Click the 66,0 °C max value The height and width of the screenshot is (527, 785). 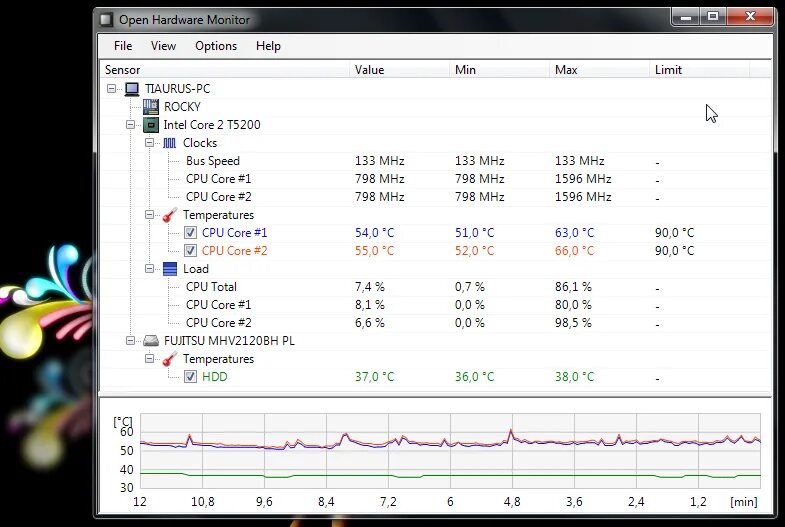pyautogui.click(x=574, y=251)
